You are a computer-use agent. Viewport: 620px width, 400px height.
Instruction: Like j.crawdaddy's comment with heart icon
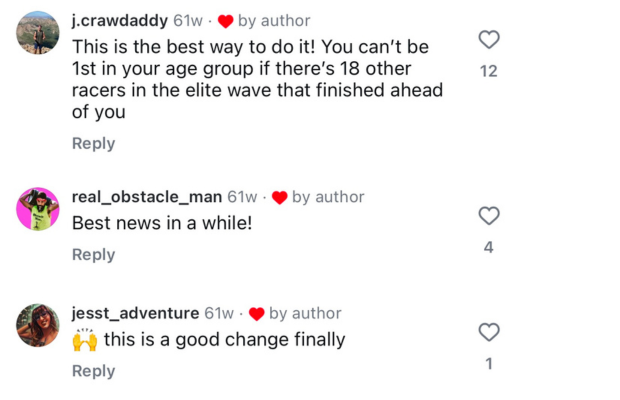489,40
